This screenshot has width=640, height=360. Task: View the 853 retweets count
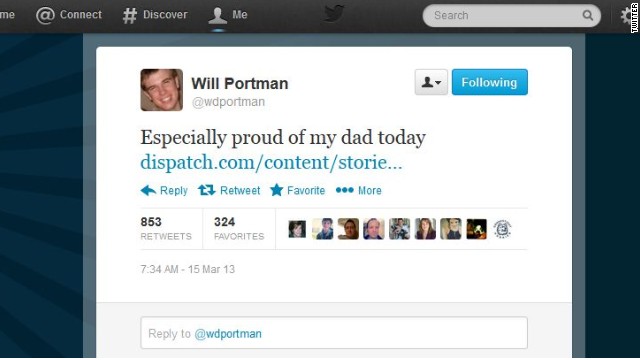coord(166,229)
